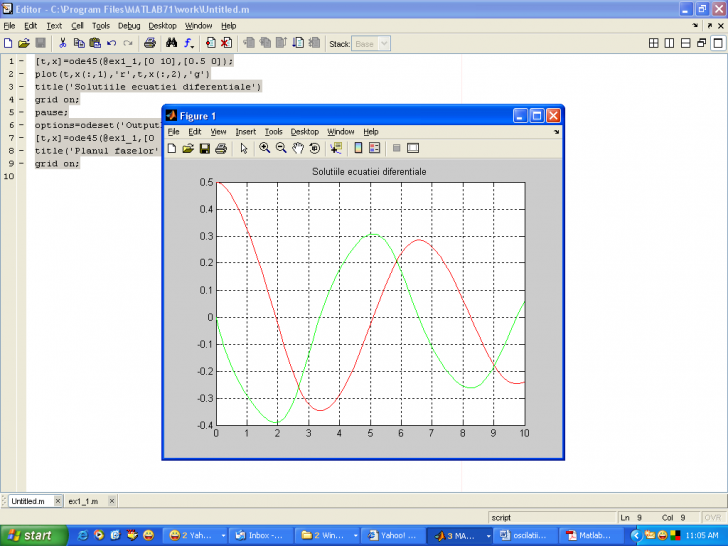The image size is (728, 546).
Task: Paste icon in Editor toolbar
Action: coord(95,44)
